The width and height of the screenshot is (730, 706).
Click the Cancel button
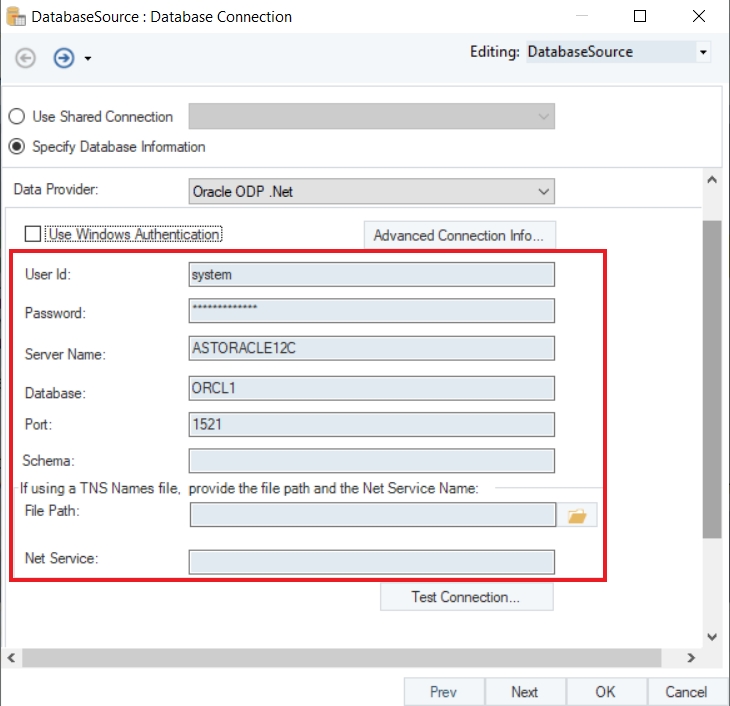click(x=686, y=692)
